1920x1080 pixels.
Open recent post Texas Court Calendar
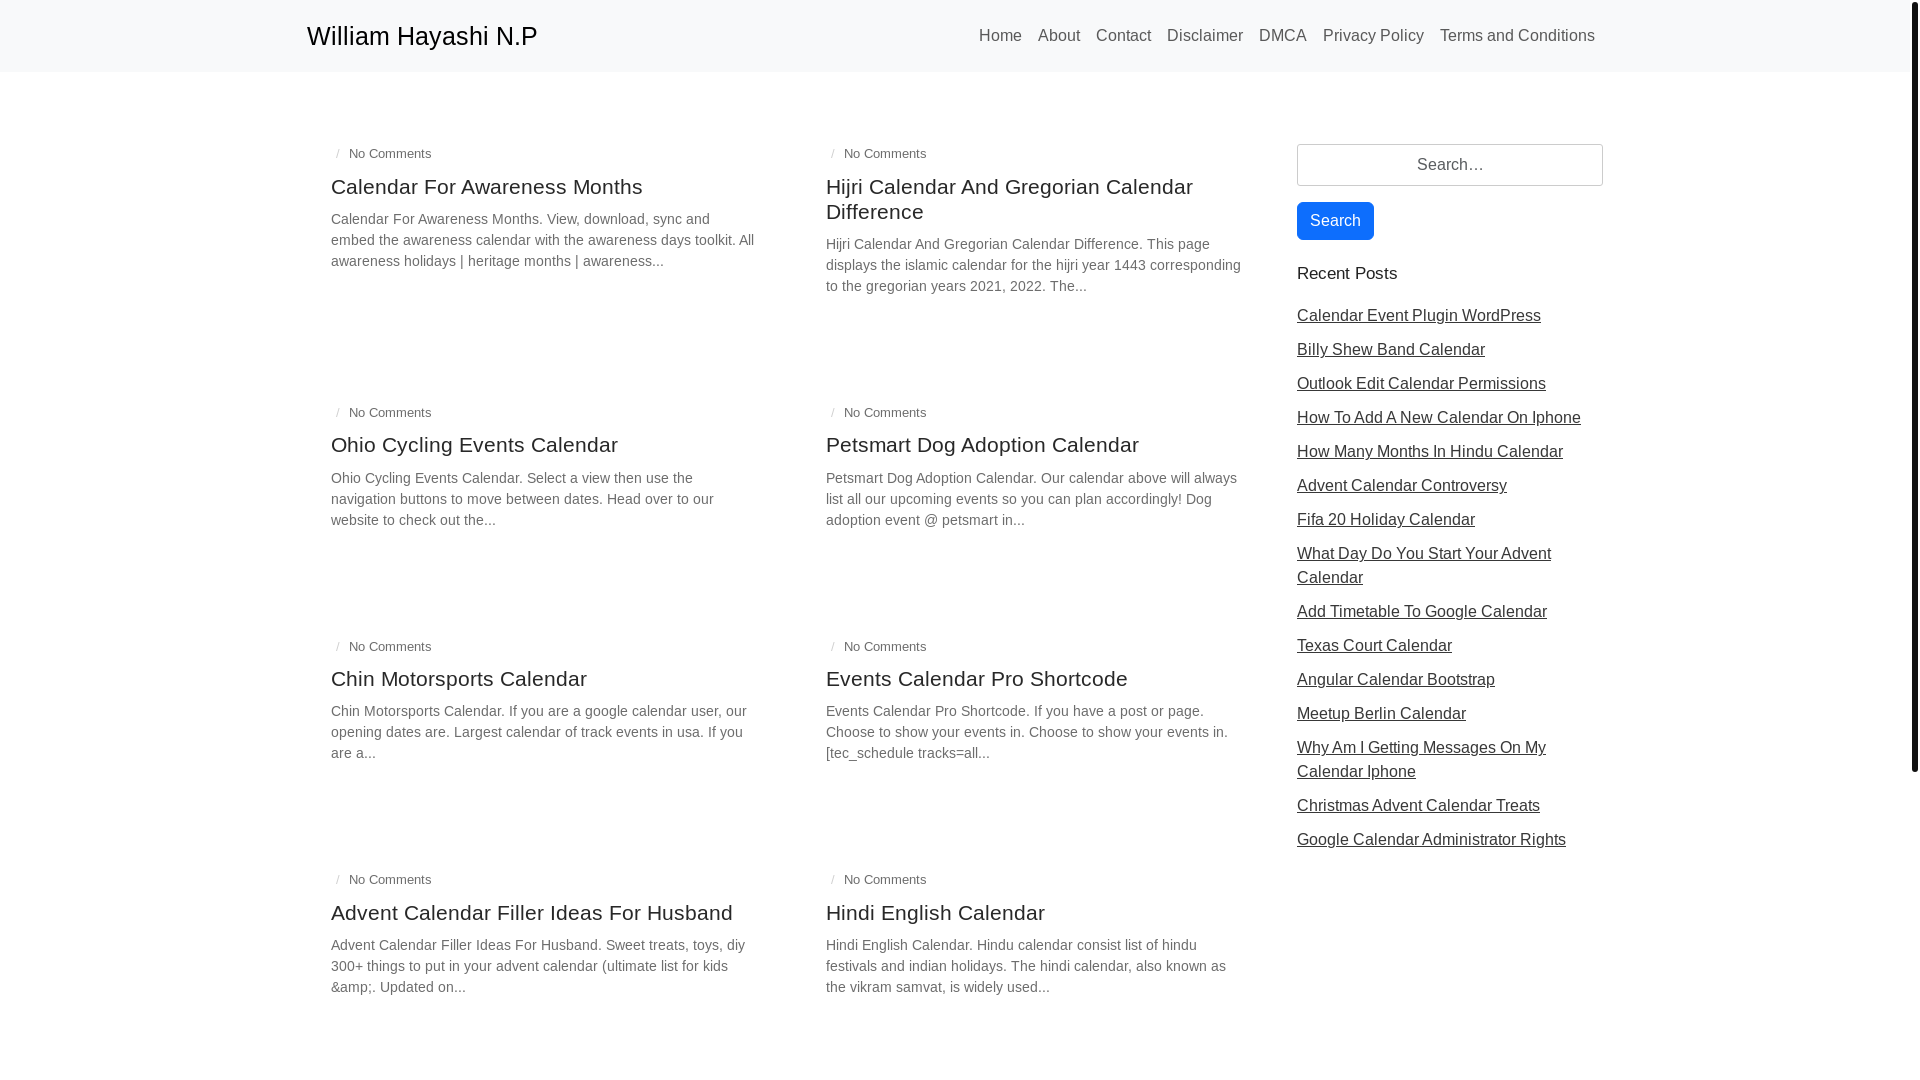tap(1374, 646)
